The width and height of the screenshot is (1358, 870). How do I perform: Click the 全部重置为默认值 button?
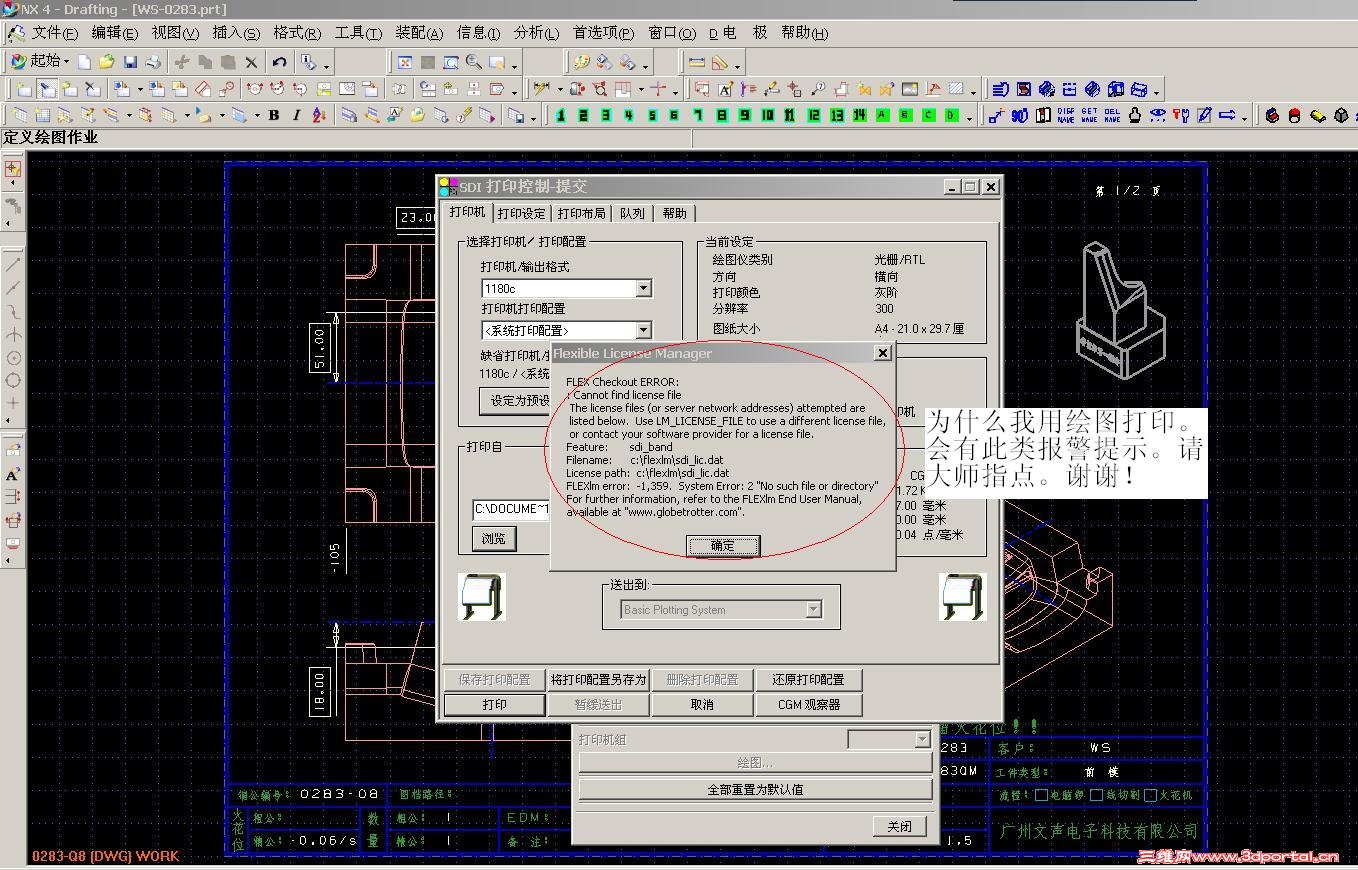(x=755, y=789)
